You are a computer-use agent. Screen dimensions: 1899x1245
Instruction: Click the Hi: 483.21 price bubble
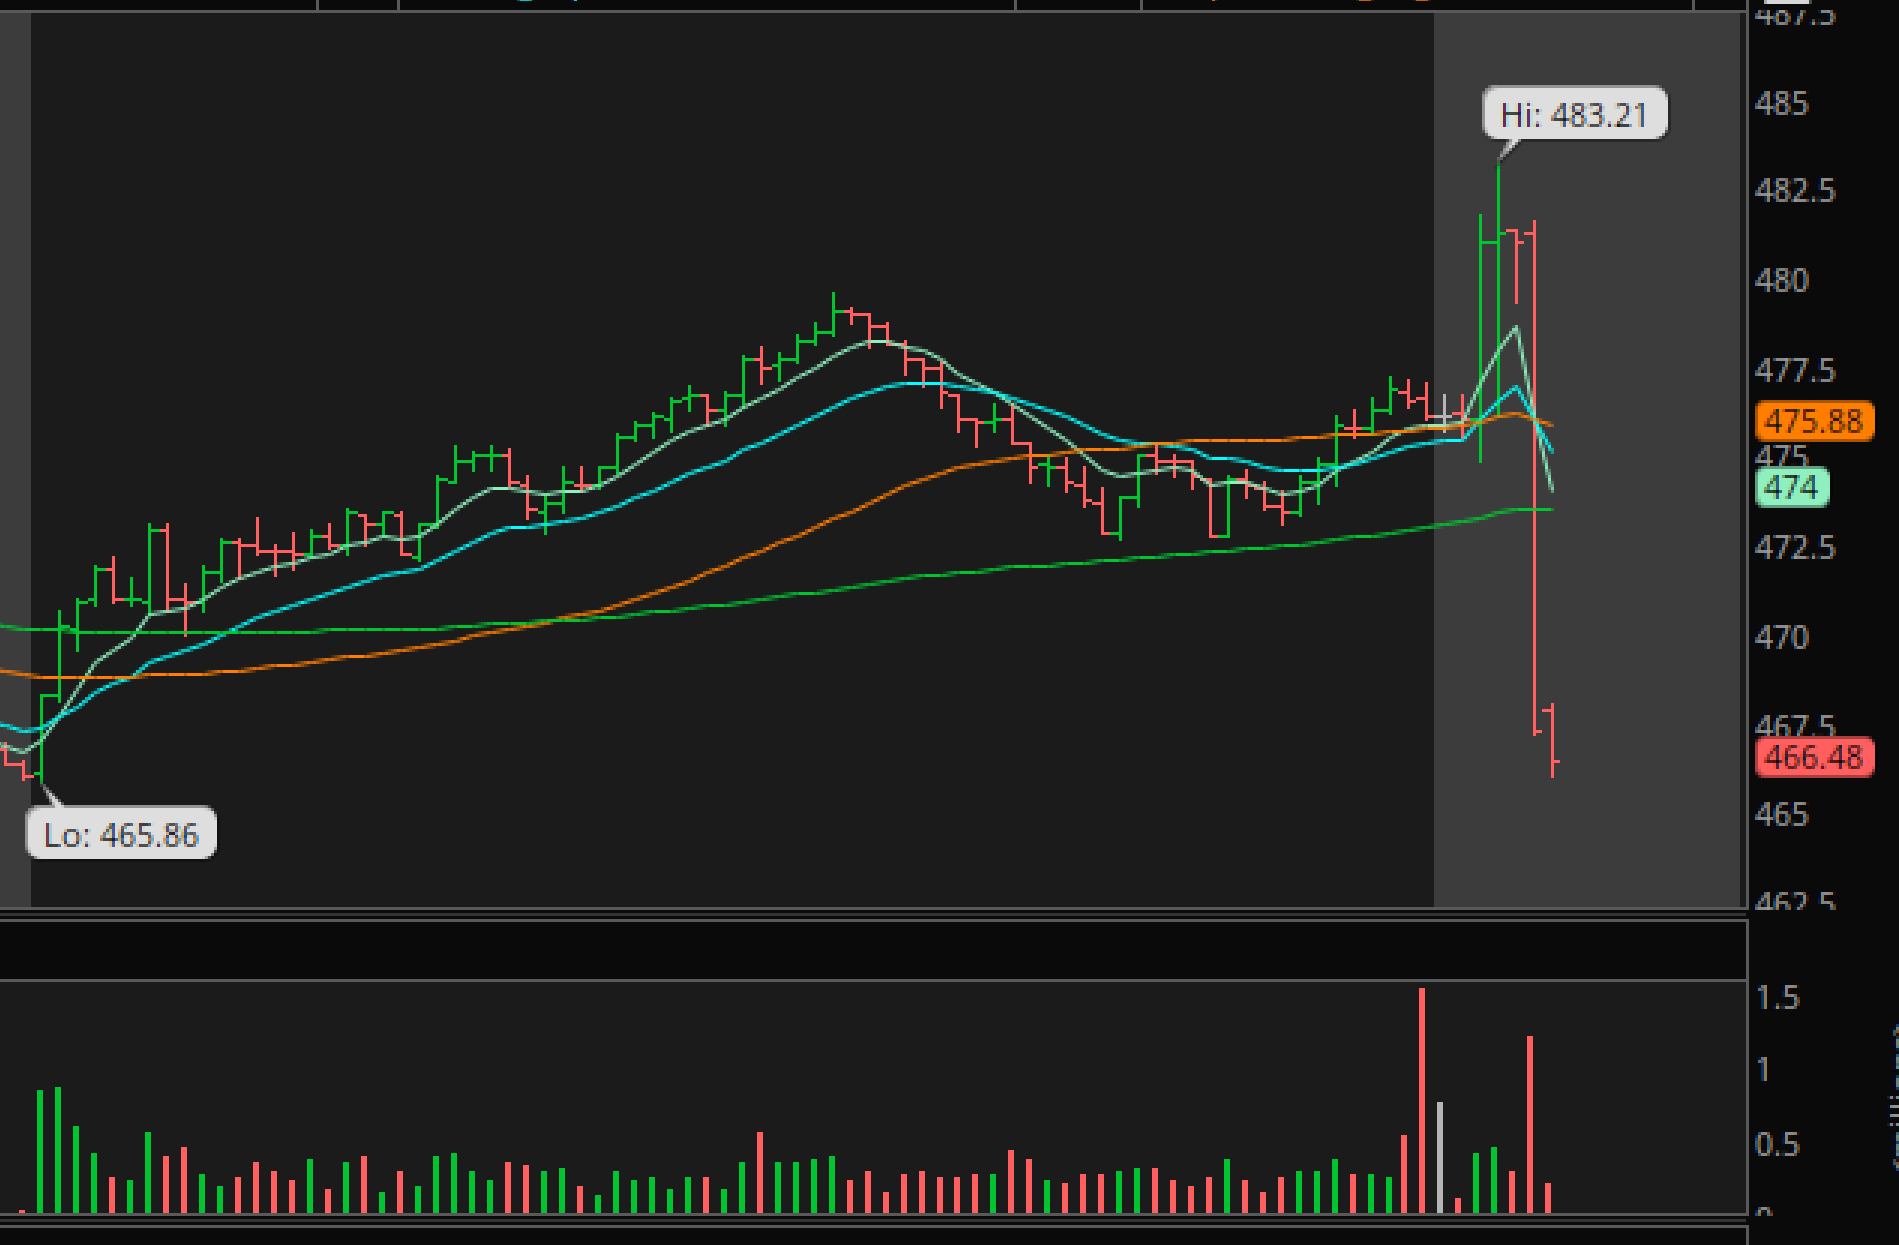coord(1574,114)
